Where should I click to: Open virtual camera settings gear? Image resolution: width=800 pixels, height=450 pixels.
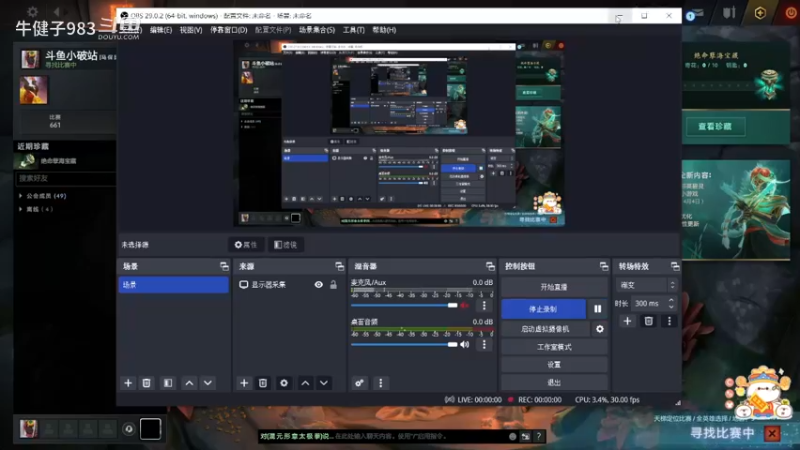tap(599, 329)
